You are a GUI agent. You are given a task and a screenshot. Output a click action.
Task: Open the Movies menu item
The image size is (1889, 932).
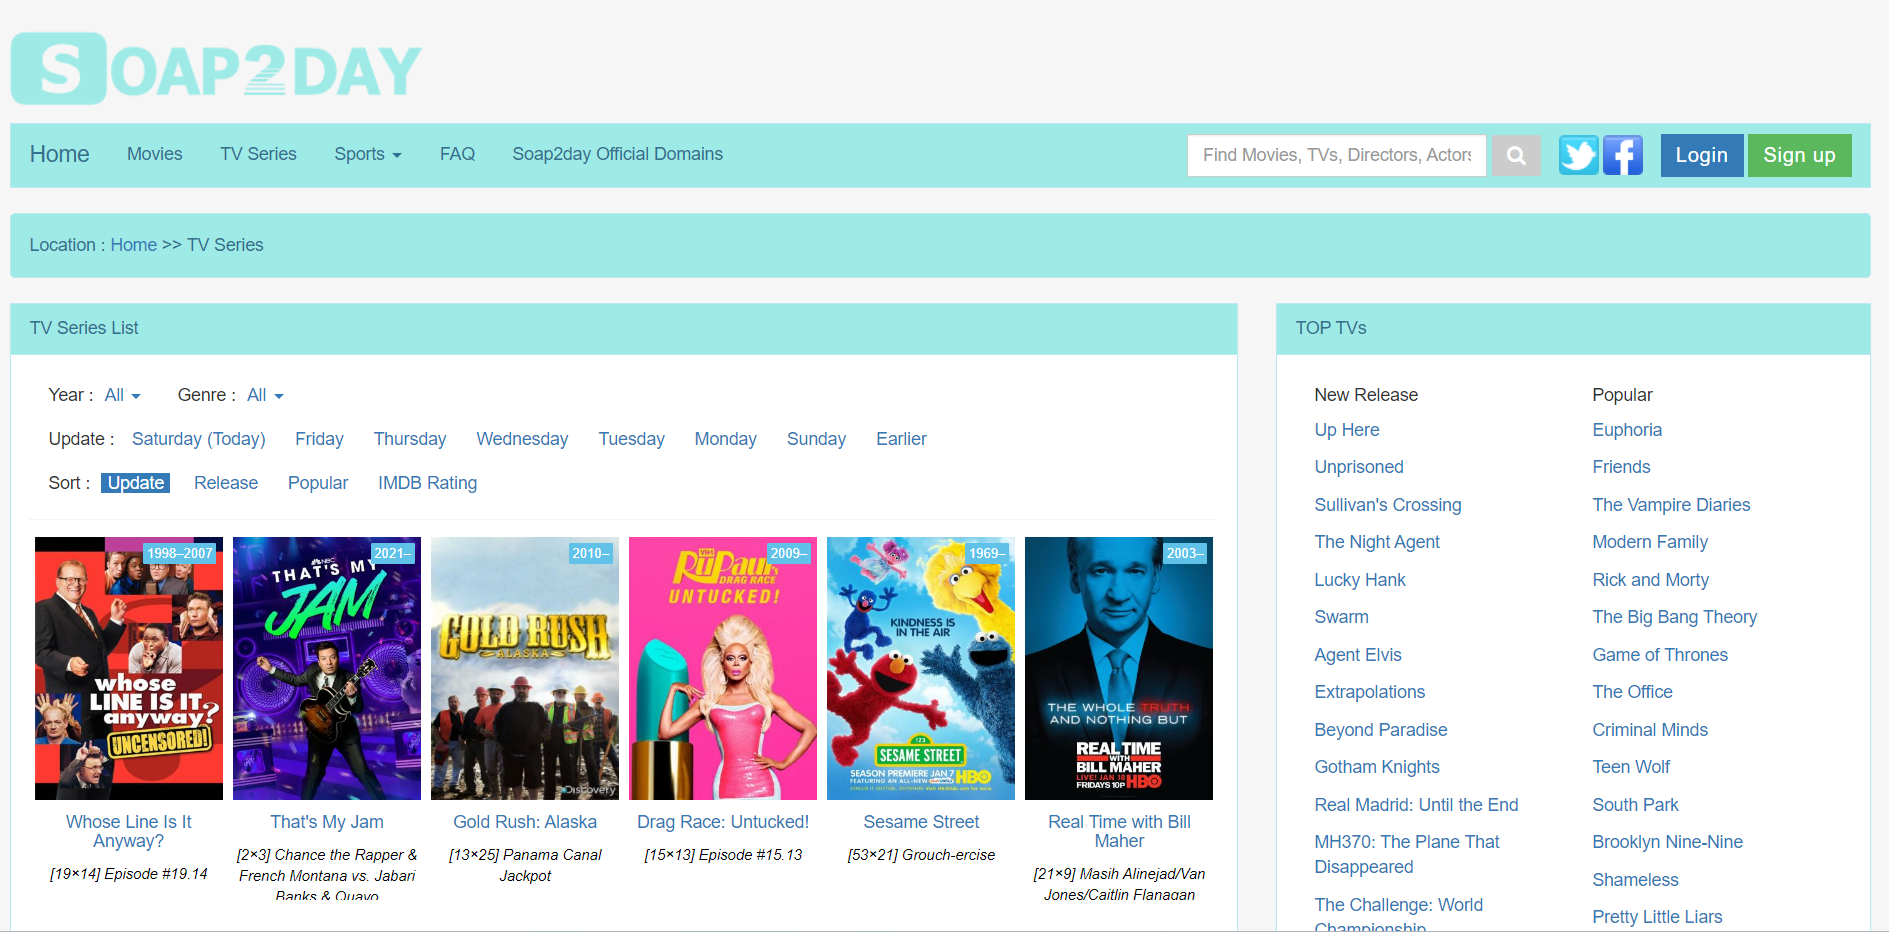tap(155, 154)
